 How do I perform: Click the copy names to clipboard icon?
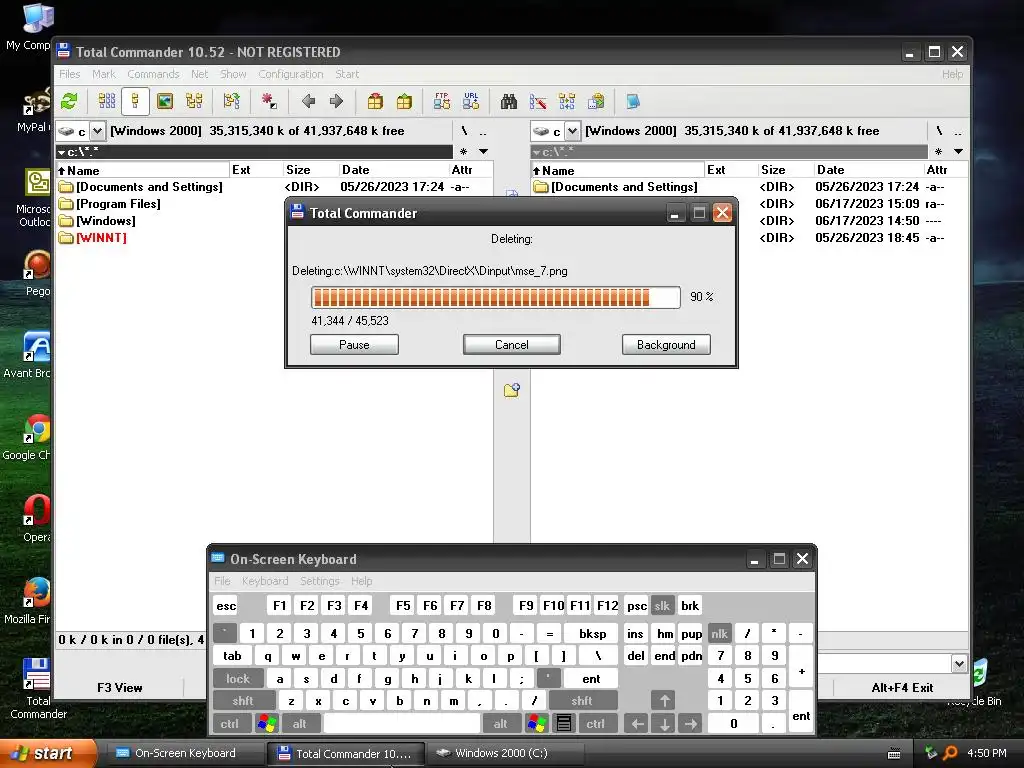click(x=596, y=101)
